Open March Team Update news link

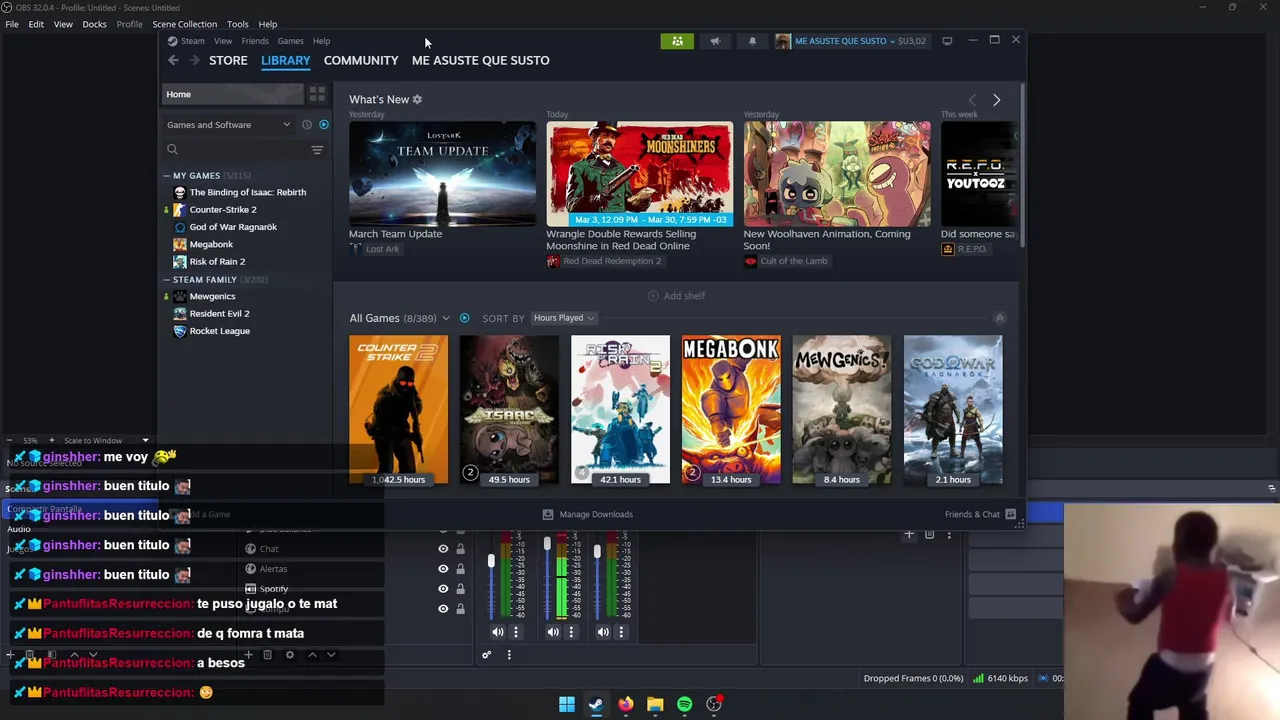pyautogui.click(x=395, y=234)
